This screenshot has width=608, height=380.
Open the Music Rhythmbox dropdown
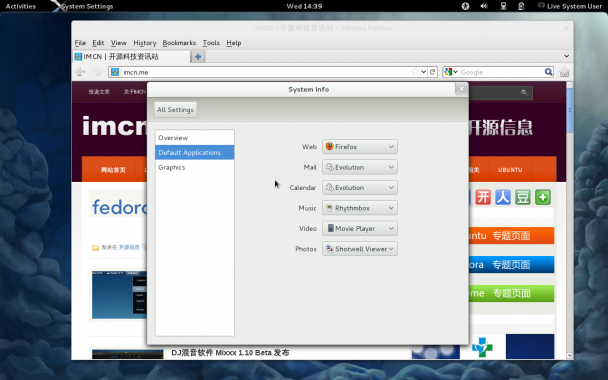[359, 208]
